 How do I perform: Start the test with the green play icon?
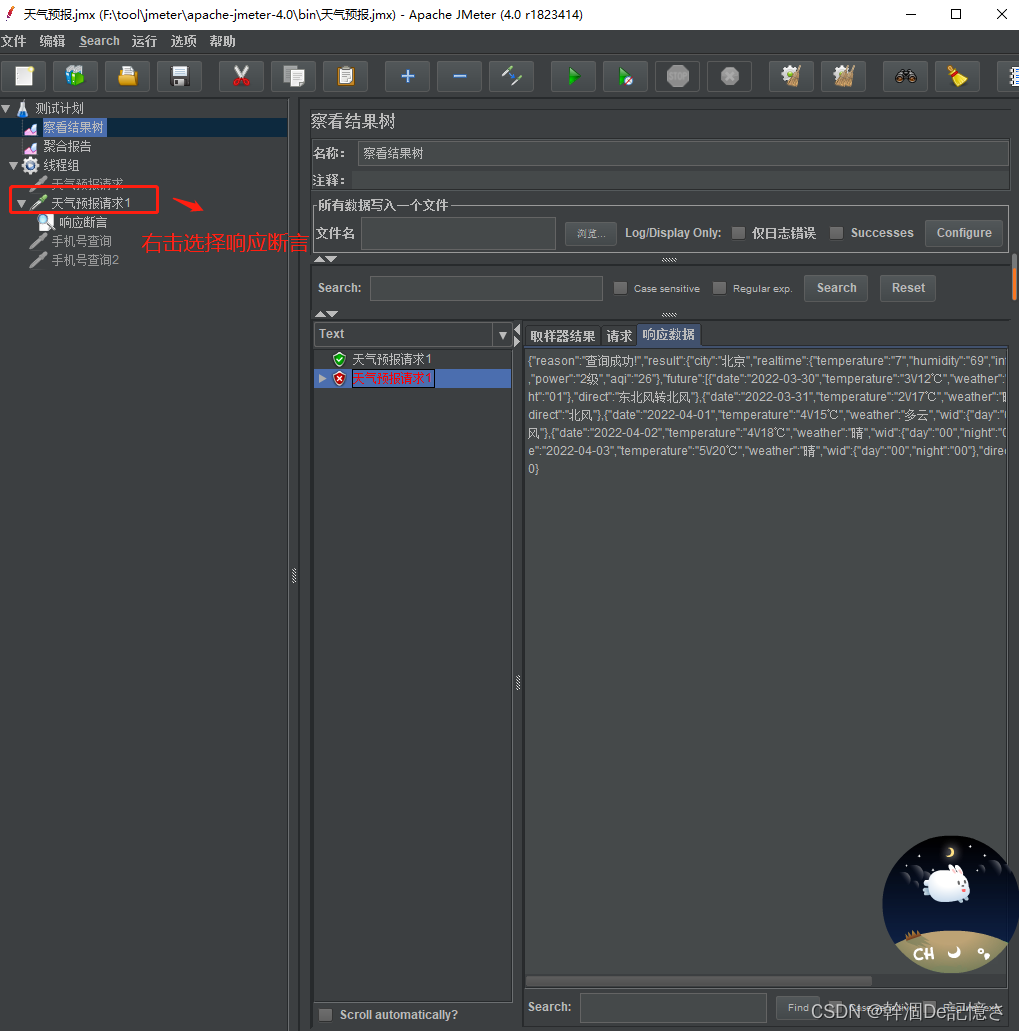click(x=573, y=76)
